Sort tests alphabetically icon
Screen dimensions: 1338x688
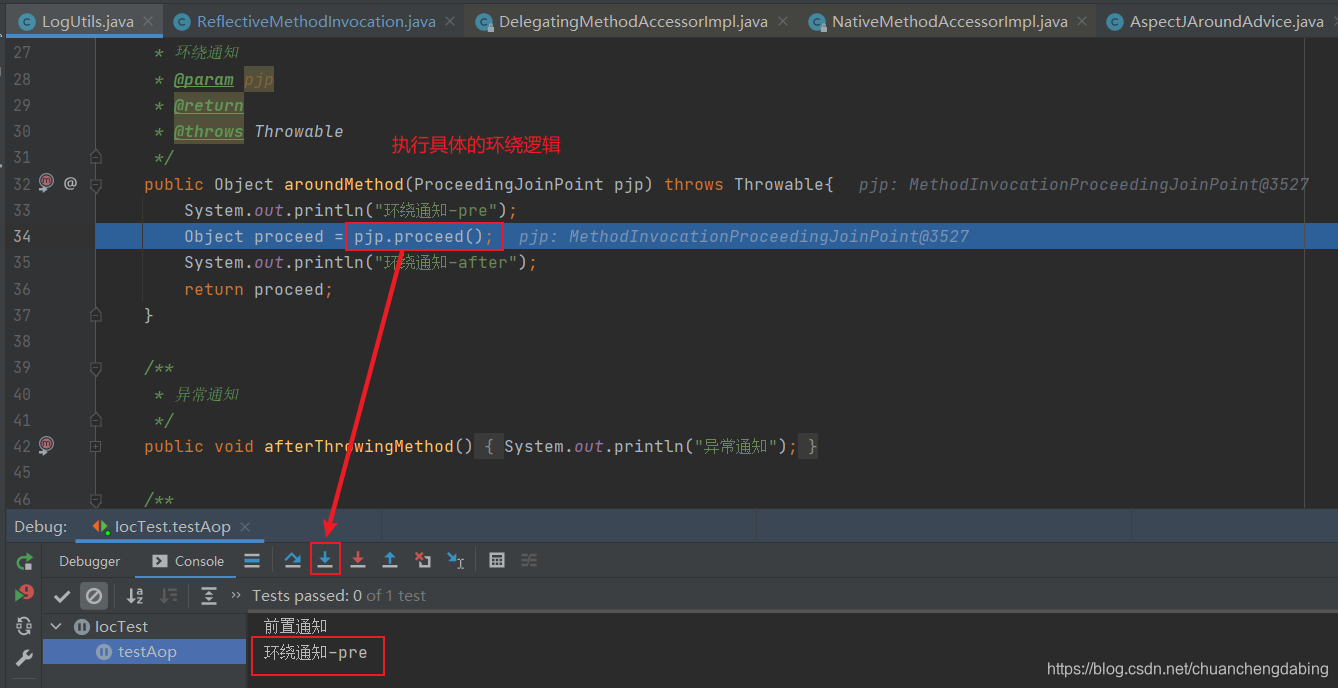pos(135,596)
